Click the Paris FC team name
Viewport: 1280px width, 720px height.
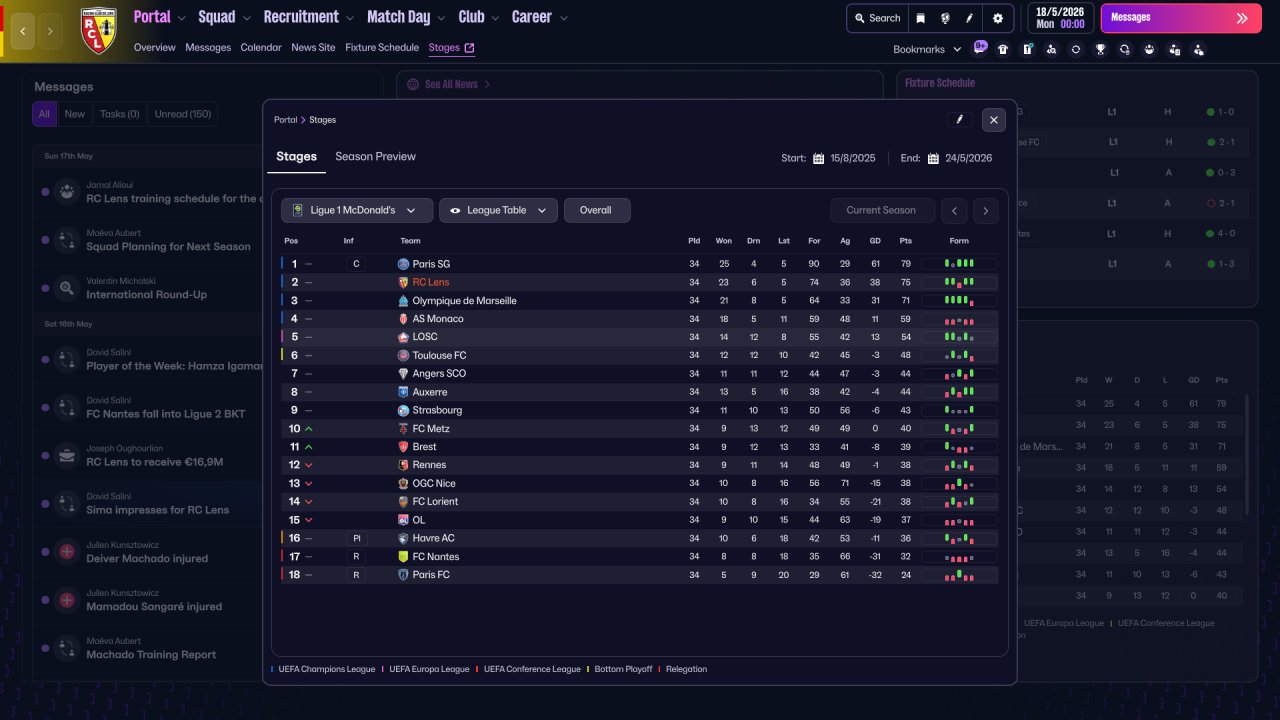click(431, 575)
